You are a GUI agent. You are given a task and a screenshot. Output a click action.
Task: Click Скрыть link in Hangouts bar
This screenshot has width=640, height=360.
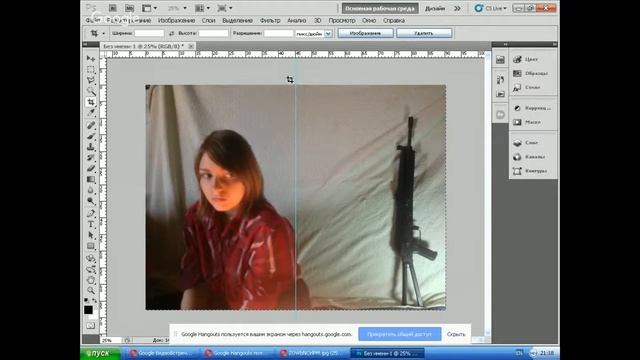point(456,334)
